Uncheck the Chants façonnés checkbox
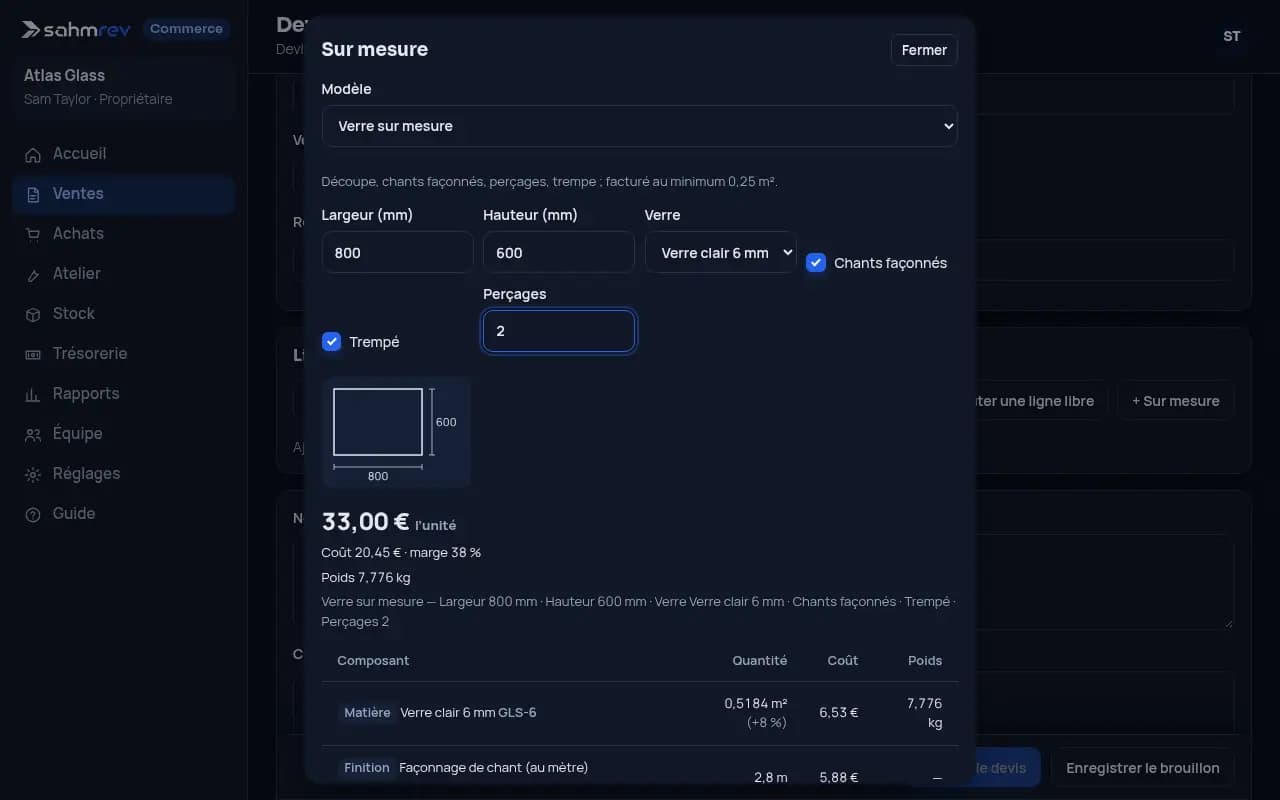The height and width of the screenshot is (800, 1280). (816, 262)
